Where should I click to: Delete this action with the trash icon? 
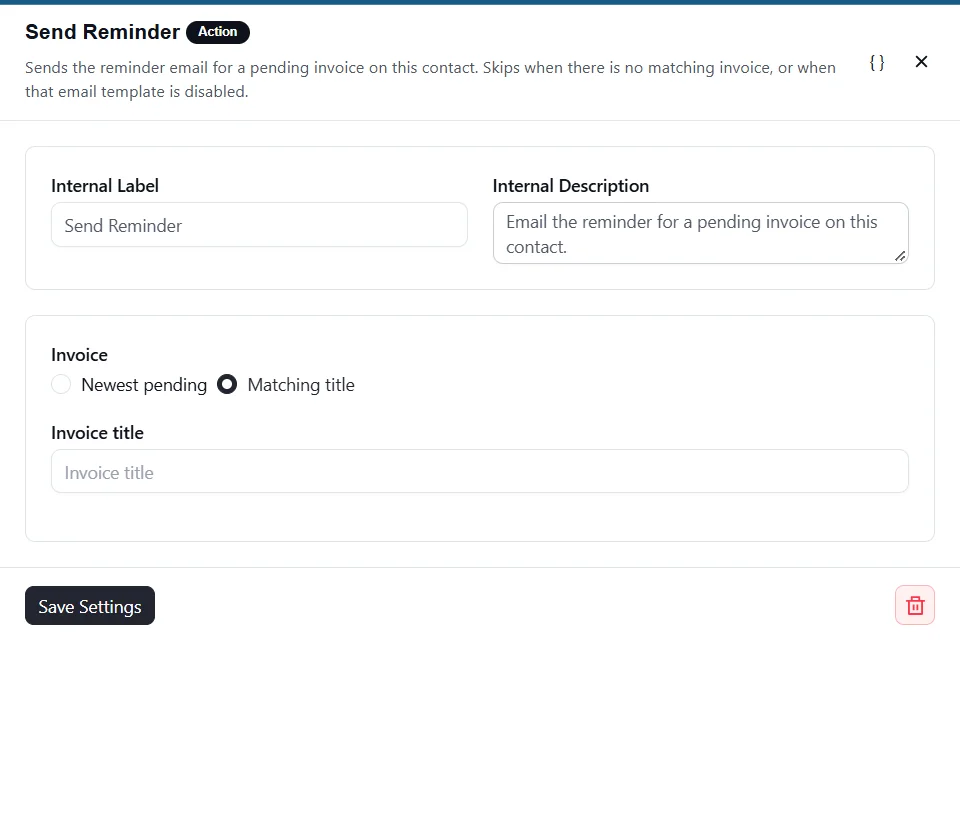tap(915, 605)
